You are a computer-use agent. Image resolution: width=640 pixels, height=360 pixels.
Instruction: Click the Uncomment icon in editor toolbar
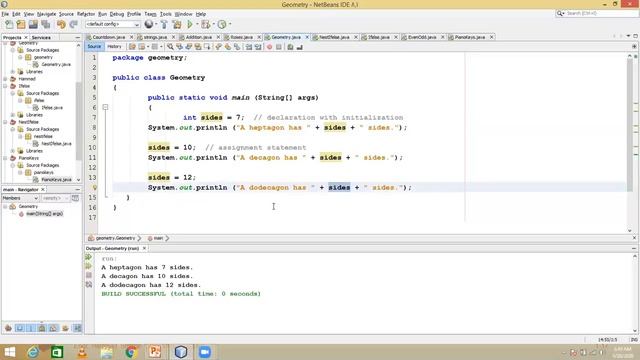pyautogui.click(x=300, y=47)
